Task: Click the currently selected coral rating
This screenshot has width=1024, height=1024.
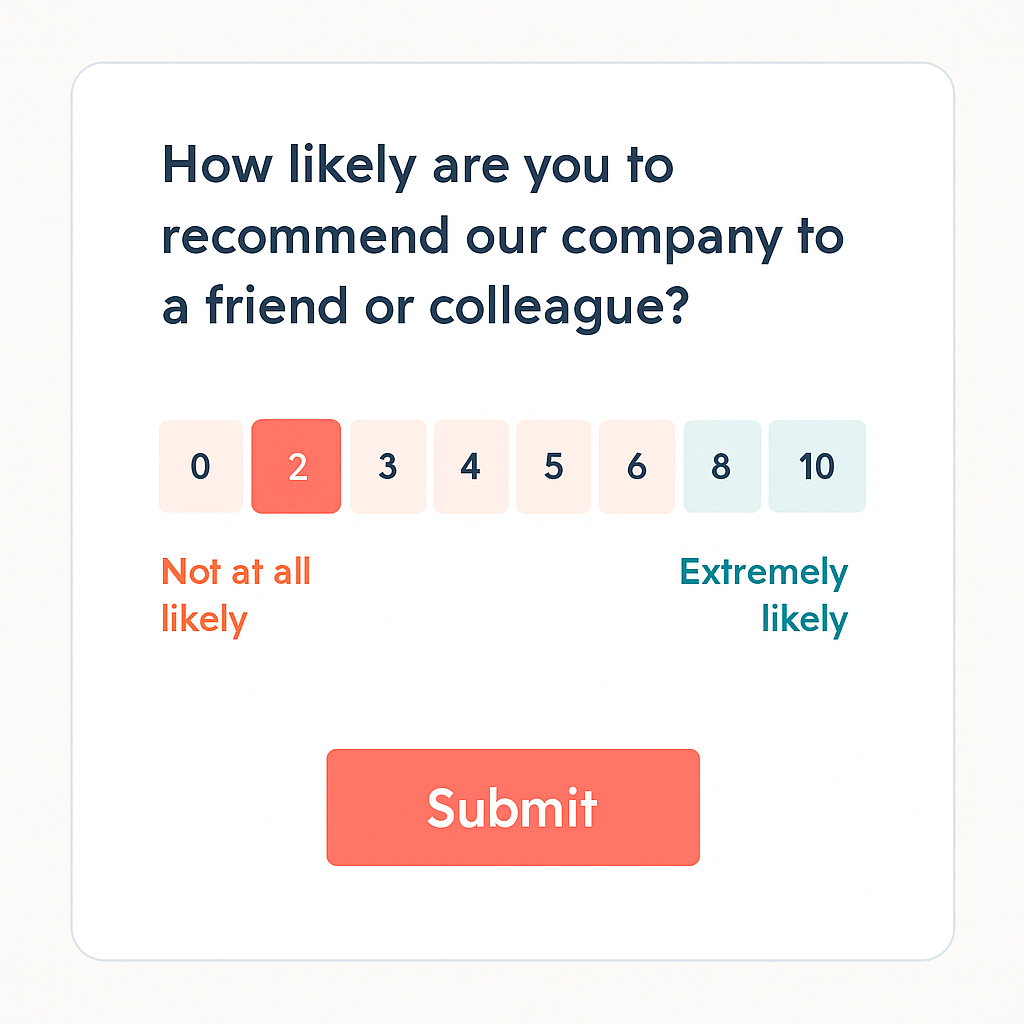Action: 296,466
